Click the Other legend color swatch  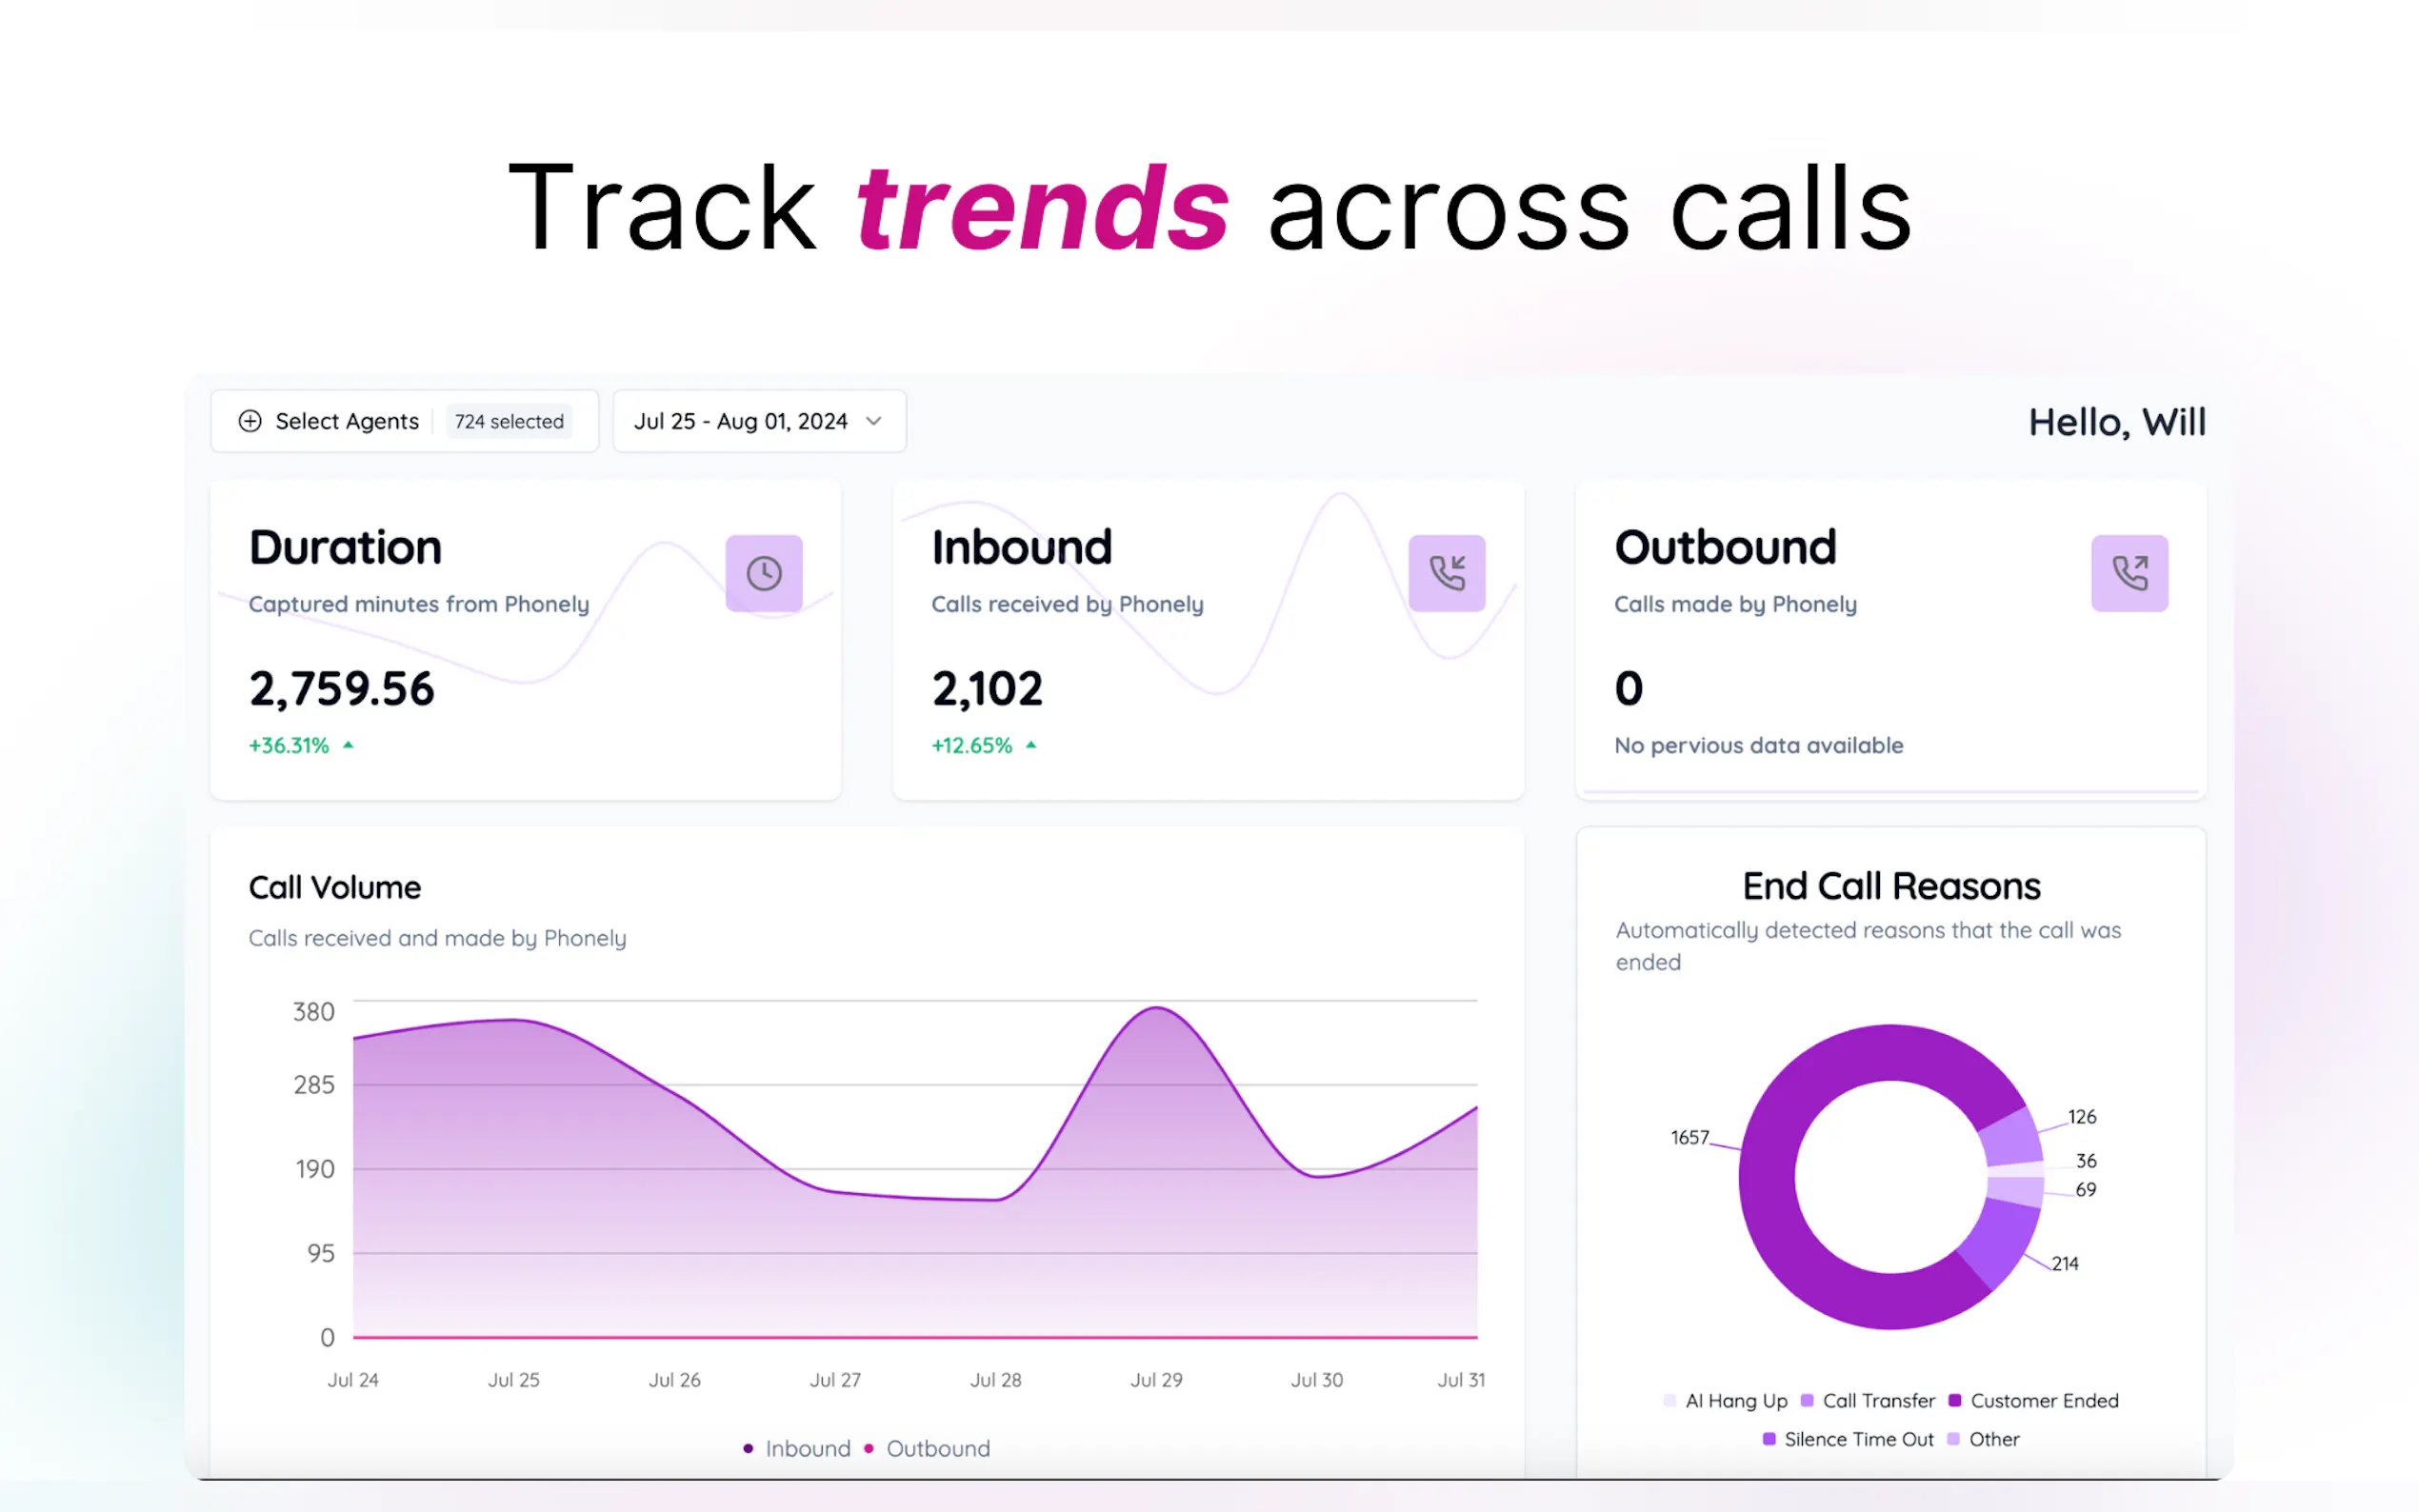tap(1953, 1439)
